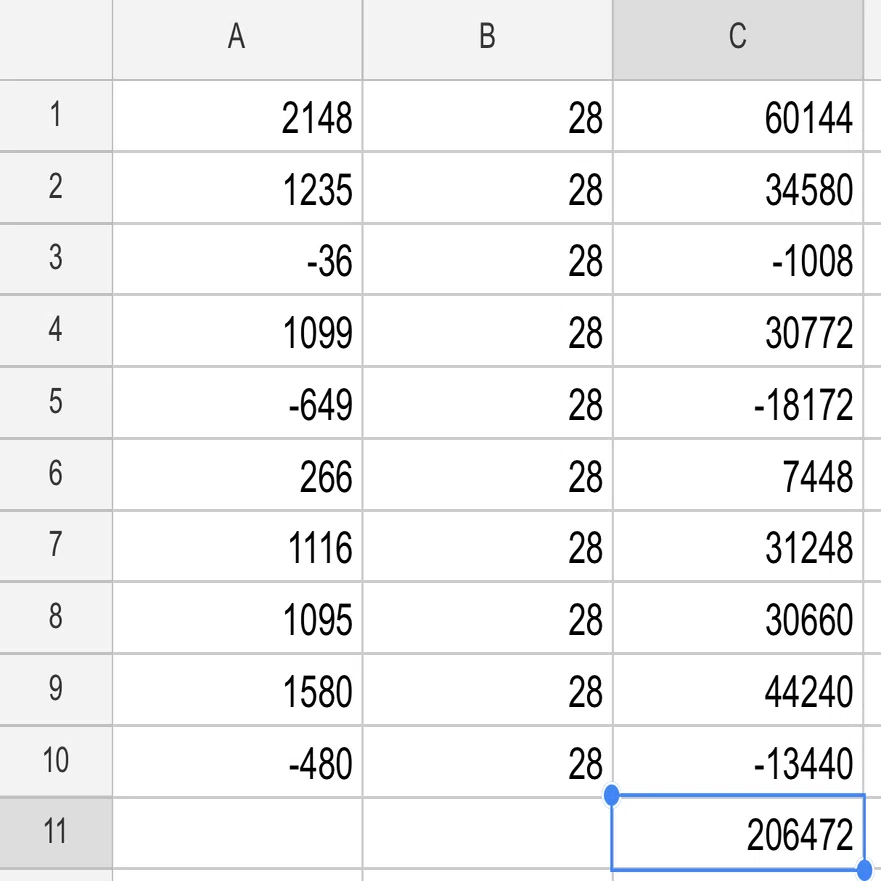Click cell containing 1235
881x881 pixels.
coord(237,187)
